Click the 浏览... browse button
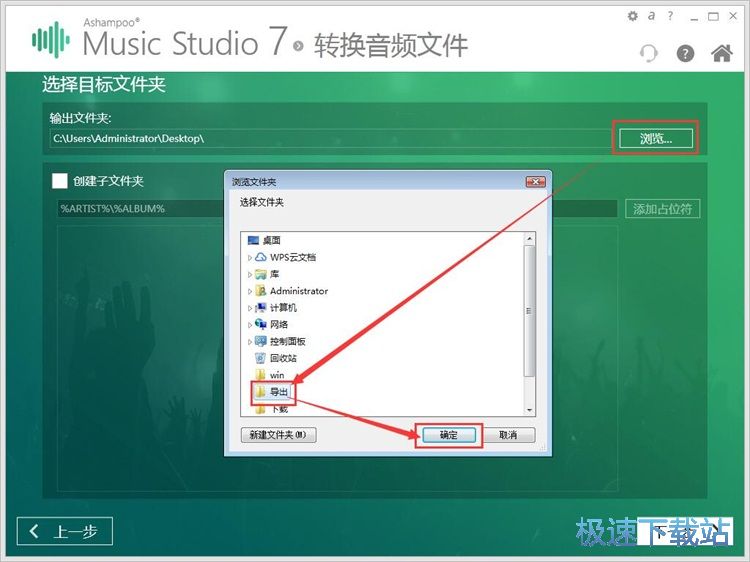This screenshot has height=562, width=750. tap(656, 139)
